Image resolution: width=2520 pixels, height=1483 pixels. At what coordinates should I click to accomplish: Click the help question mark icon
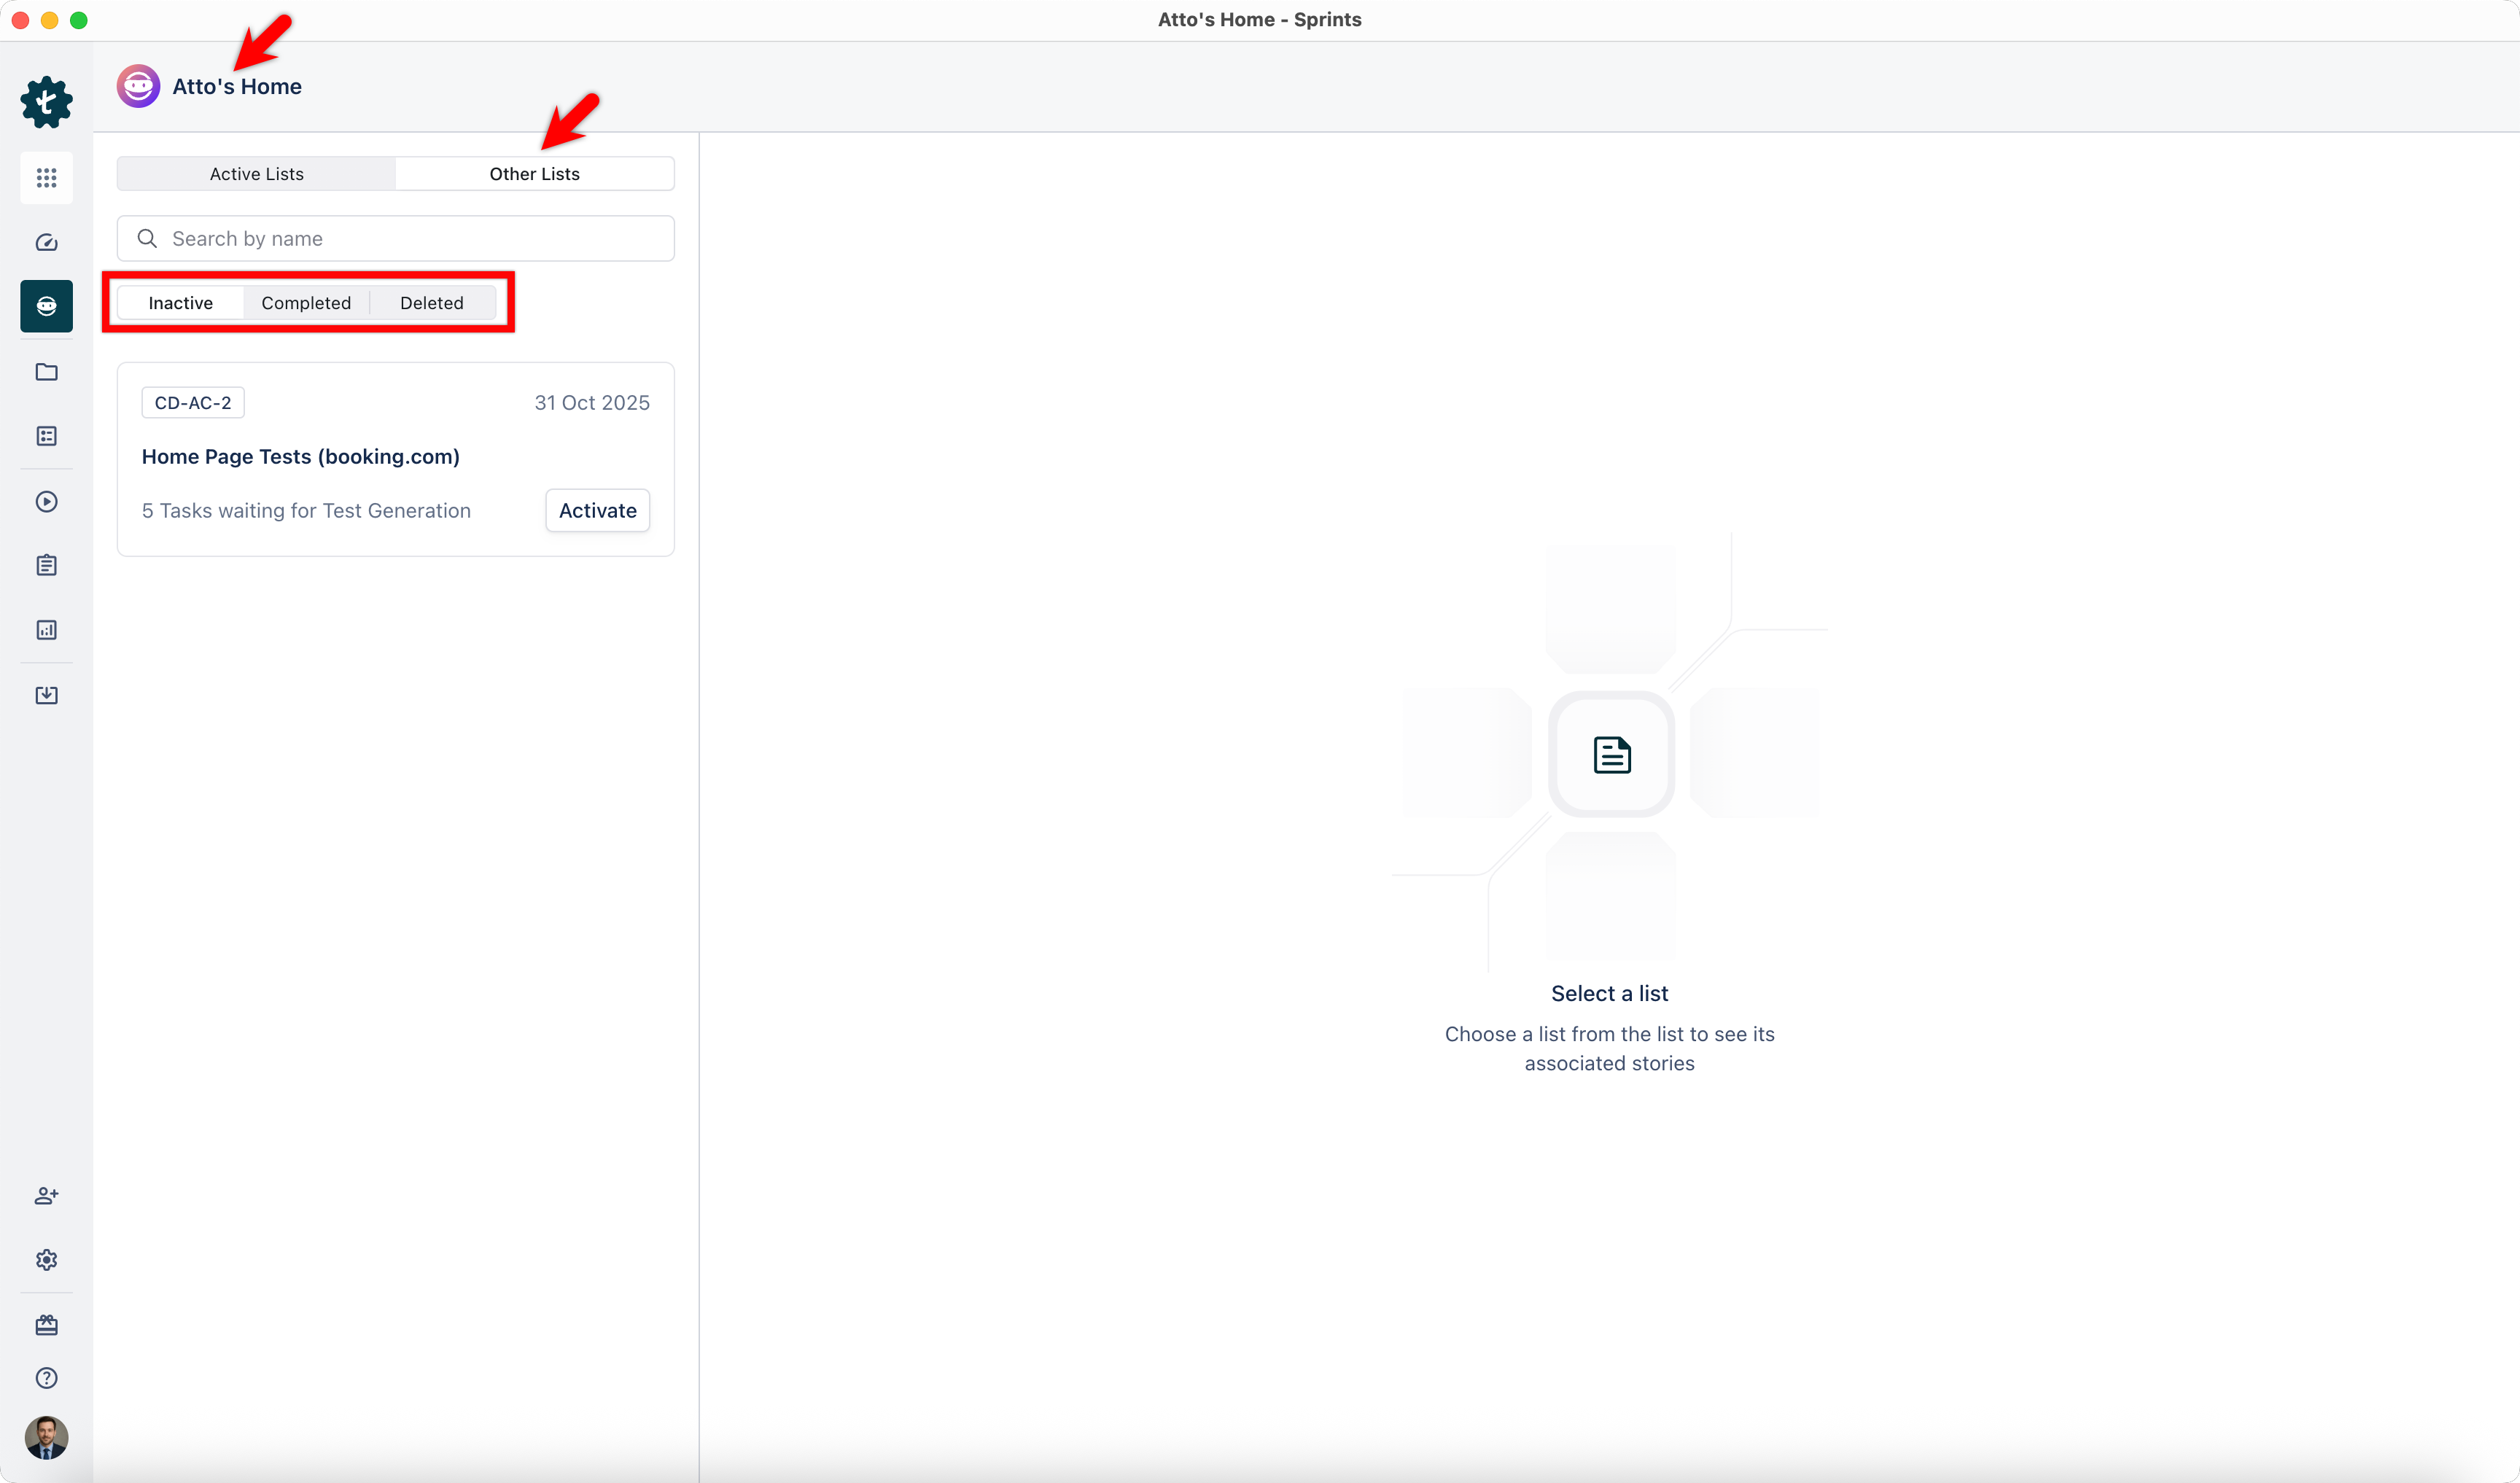(x=46, y=1378)
